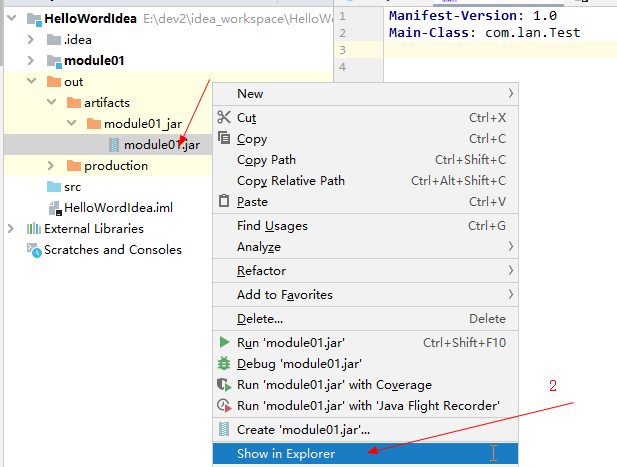Click the Paste clipboard icon
This screenshot has height=467, width=617.
[224, 201]
